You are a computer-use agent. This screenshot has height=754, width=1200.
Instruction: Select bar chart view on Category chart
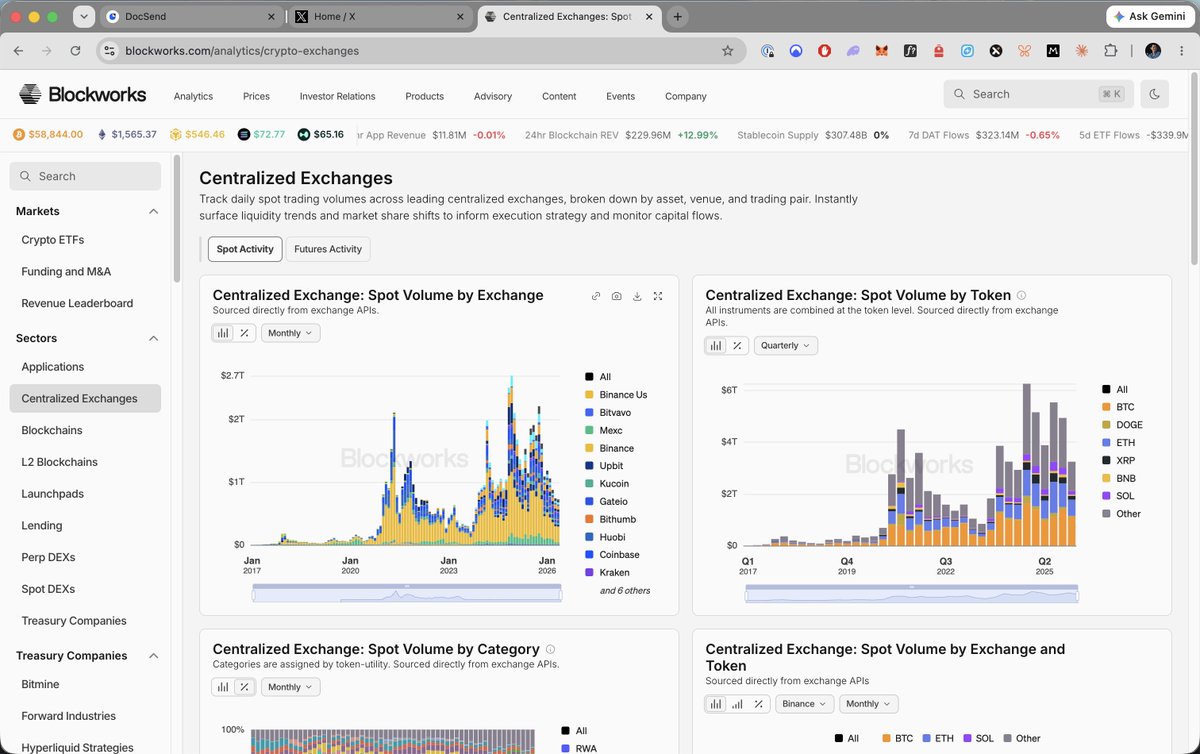[x=223, y=687]
